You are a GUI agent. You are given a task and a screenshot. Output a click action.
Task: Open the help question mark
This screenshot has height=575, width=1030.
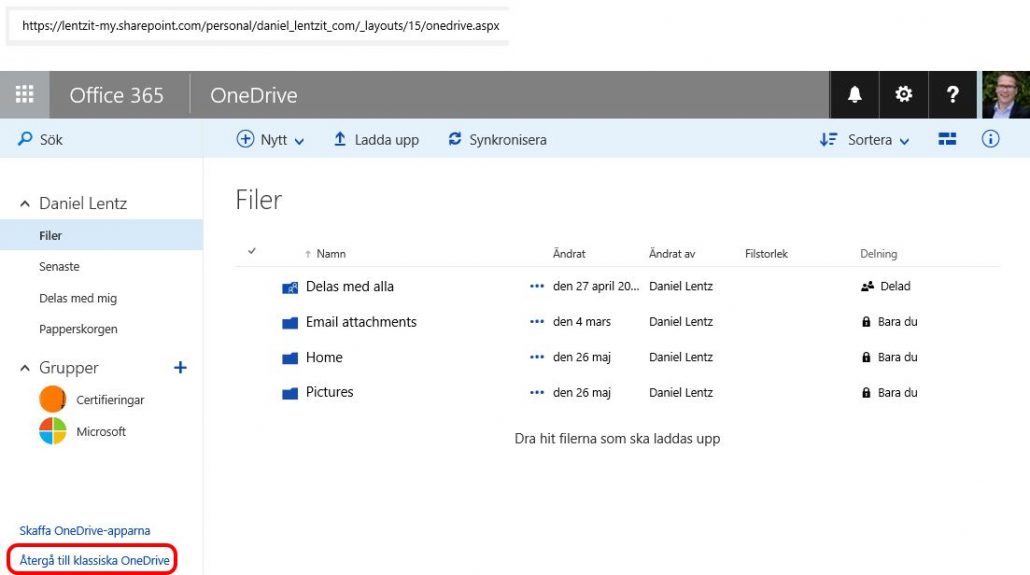click(x=953, y=95)
